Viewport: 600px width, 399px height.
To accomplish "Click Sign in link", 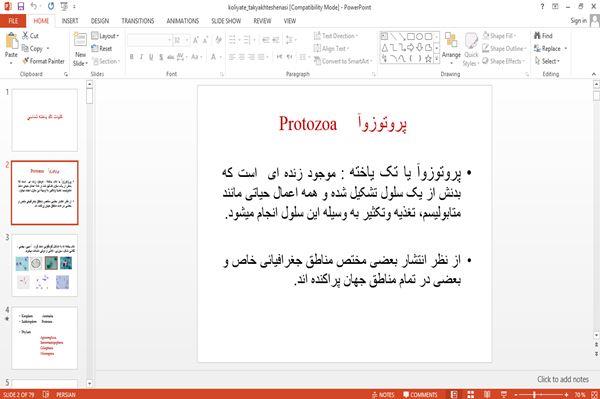I will click(578, 20).
